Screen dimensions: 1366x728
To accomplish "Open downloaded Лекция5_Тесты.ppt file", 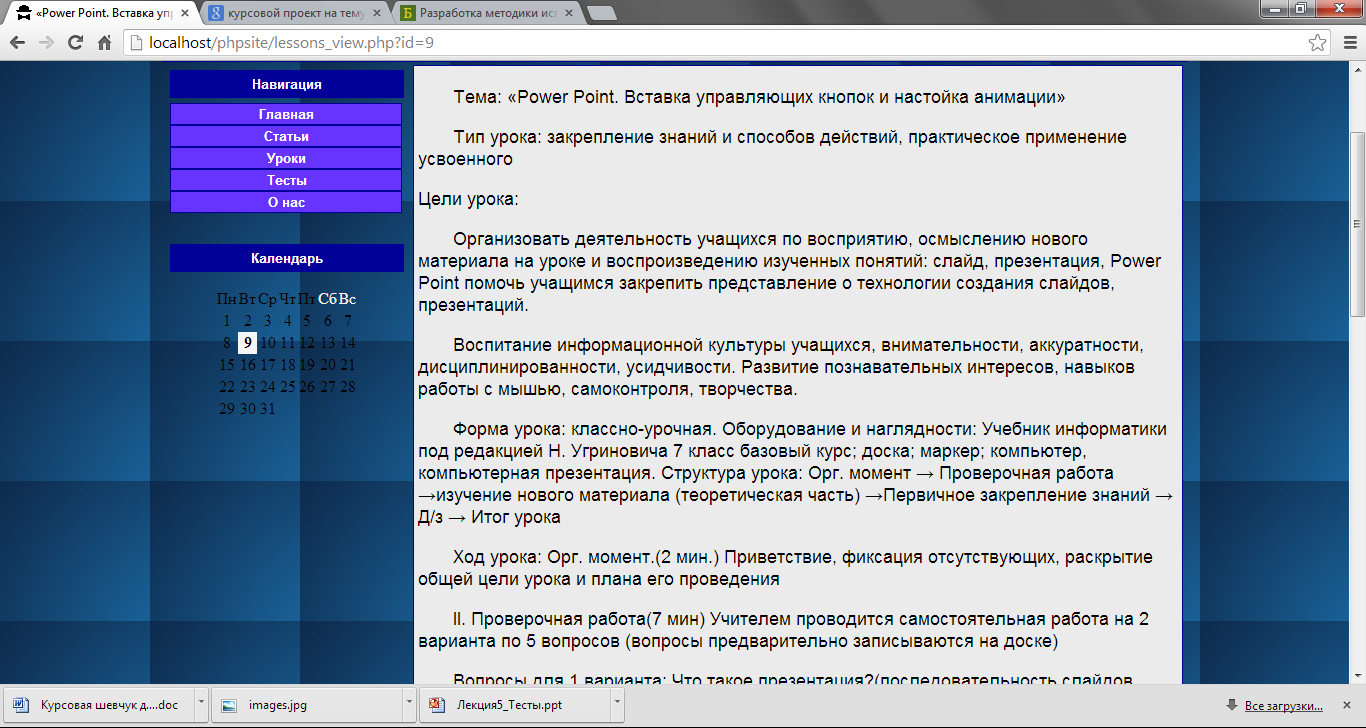I will (x=513, y=705).
